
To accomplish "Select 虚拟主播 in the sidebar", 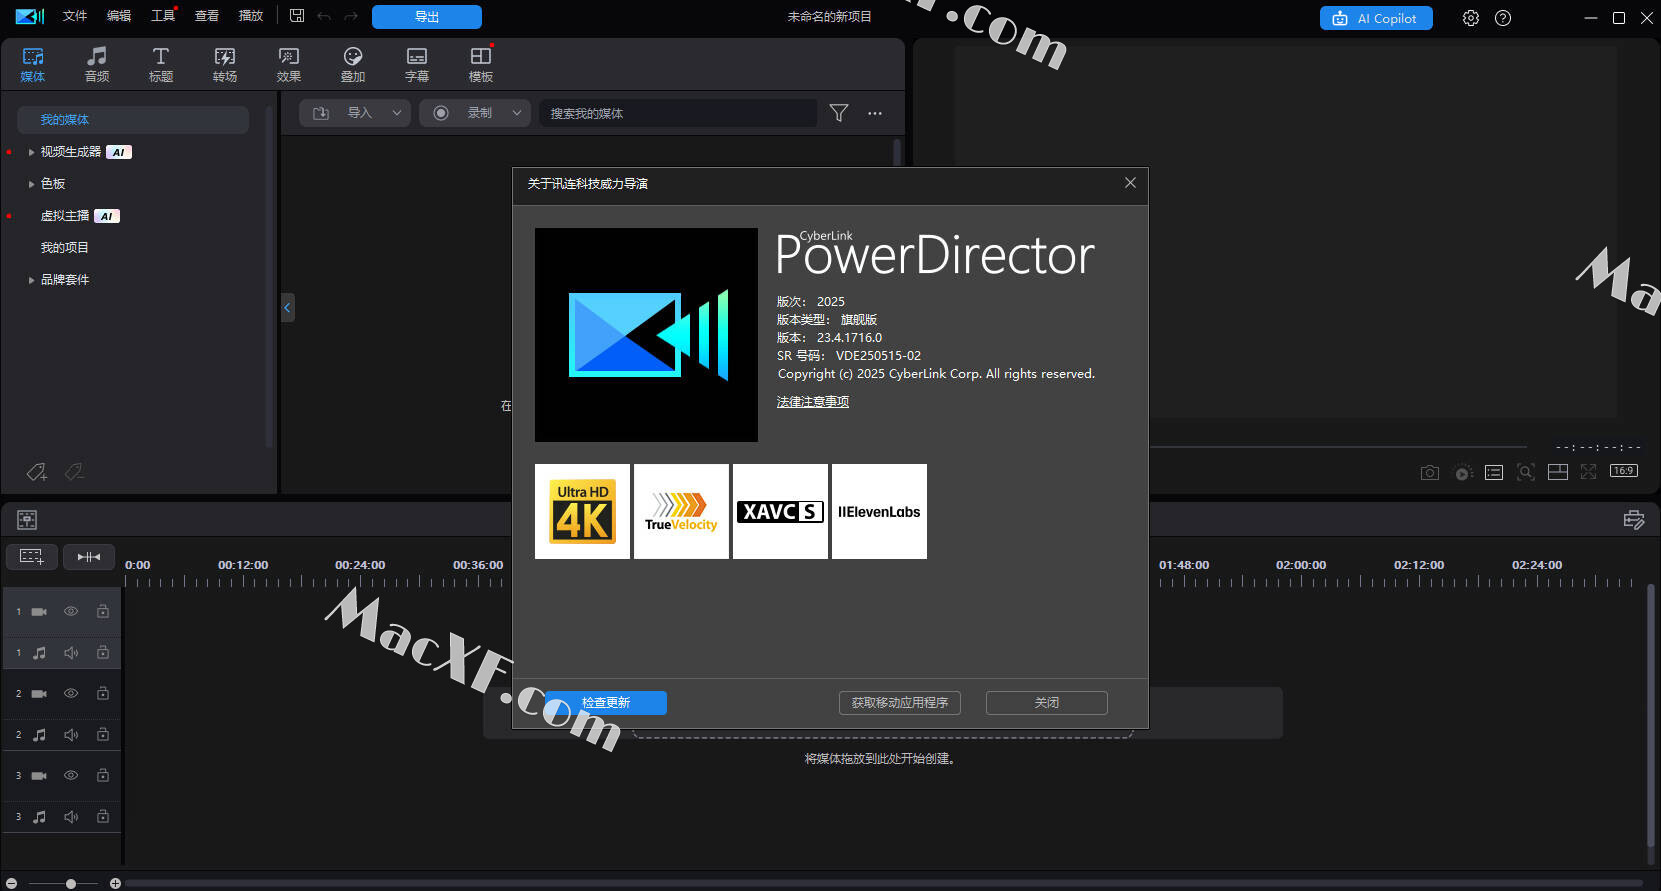I will tap(65, 216).
